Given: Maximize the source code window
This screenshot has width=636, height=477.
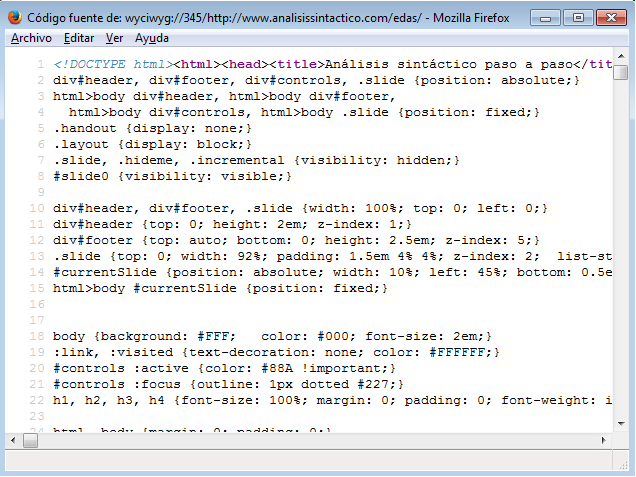Looking at the screenshot, I should 576,17.
